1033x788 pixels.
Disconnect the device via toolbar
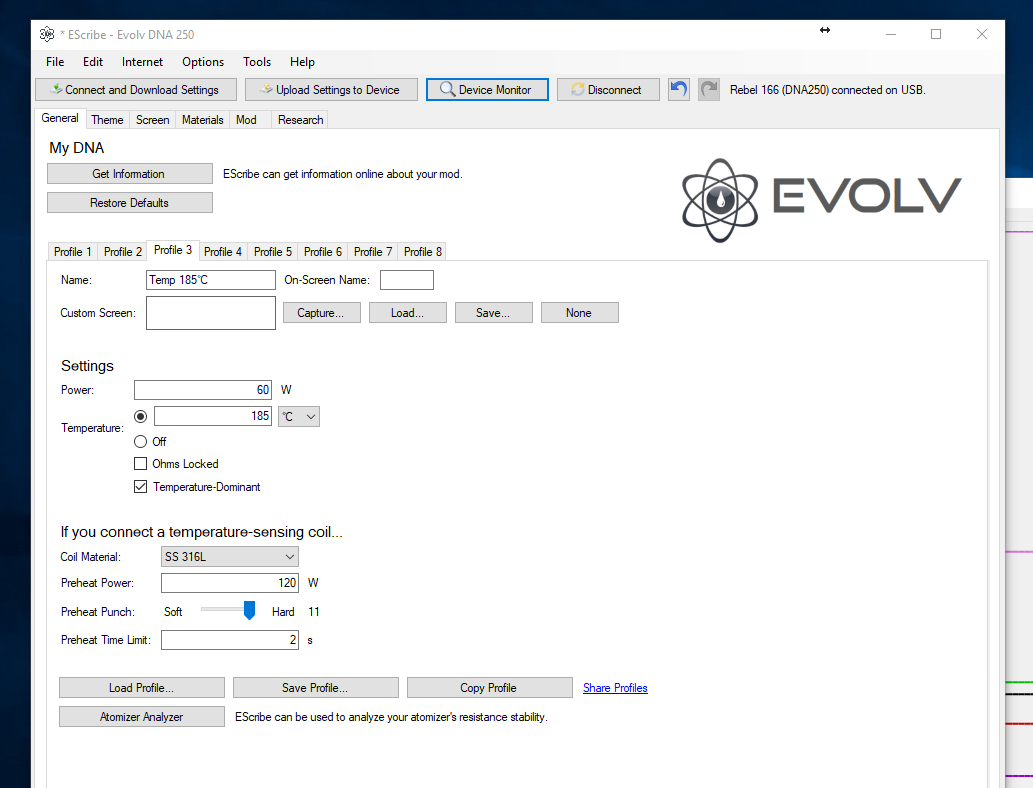pos(607,90)
